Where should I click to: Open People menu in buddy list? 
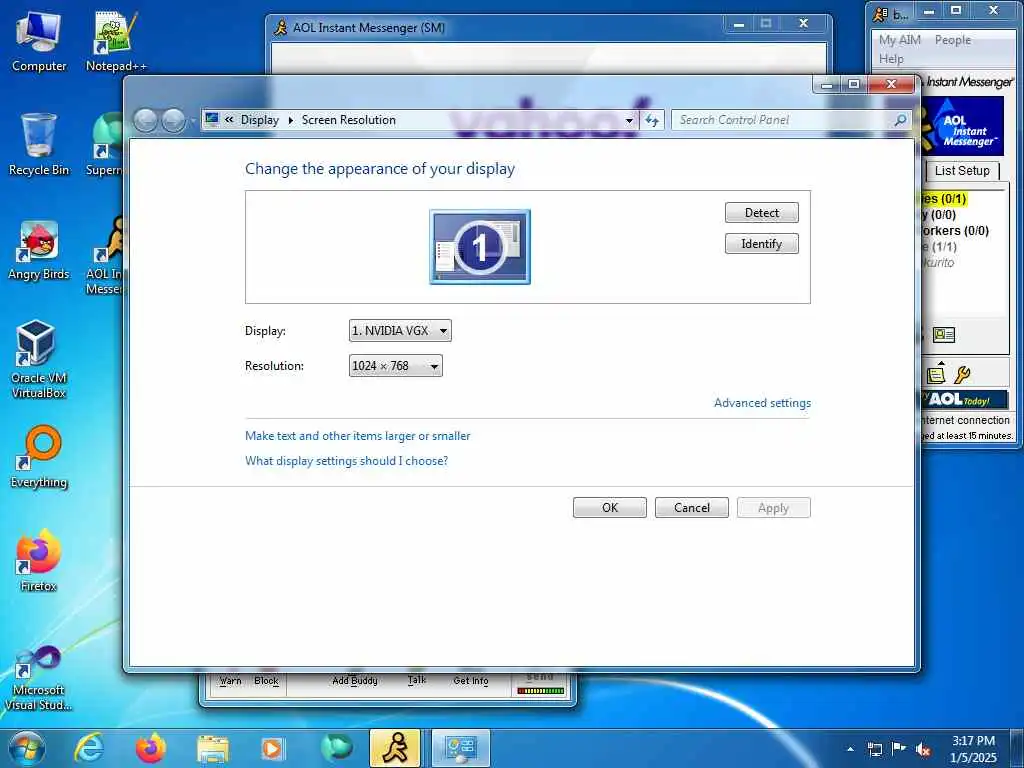click(952, 40)
